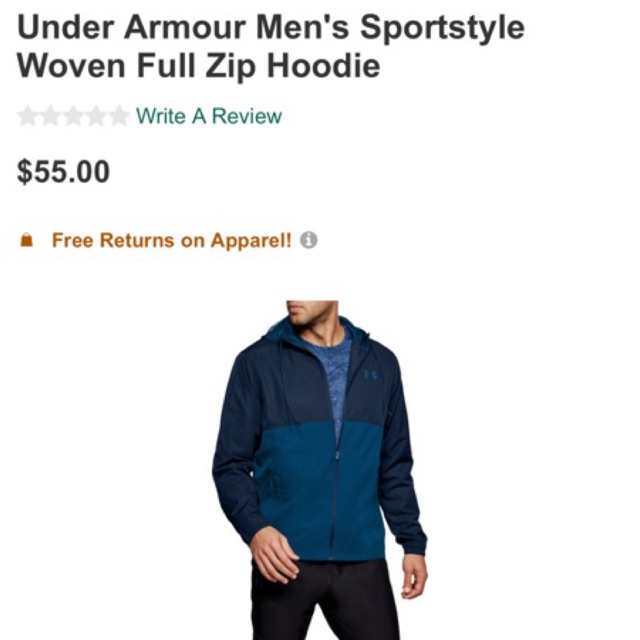Click the model's black pants
Screen dimensions: 640x640
click(322, 600)
